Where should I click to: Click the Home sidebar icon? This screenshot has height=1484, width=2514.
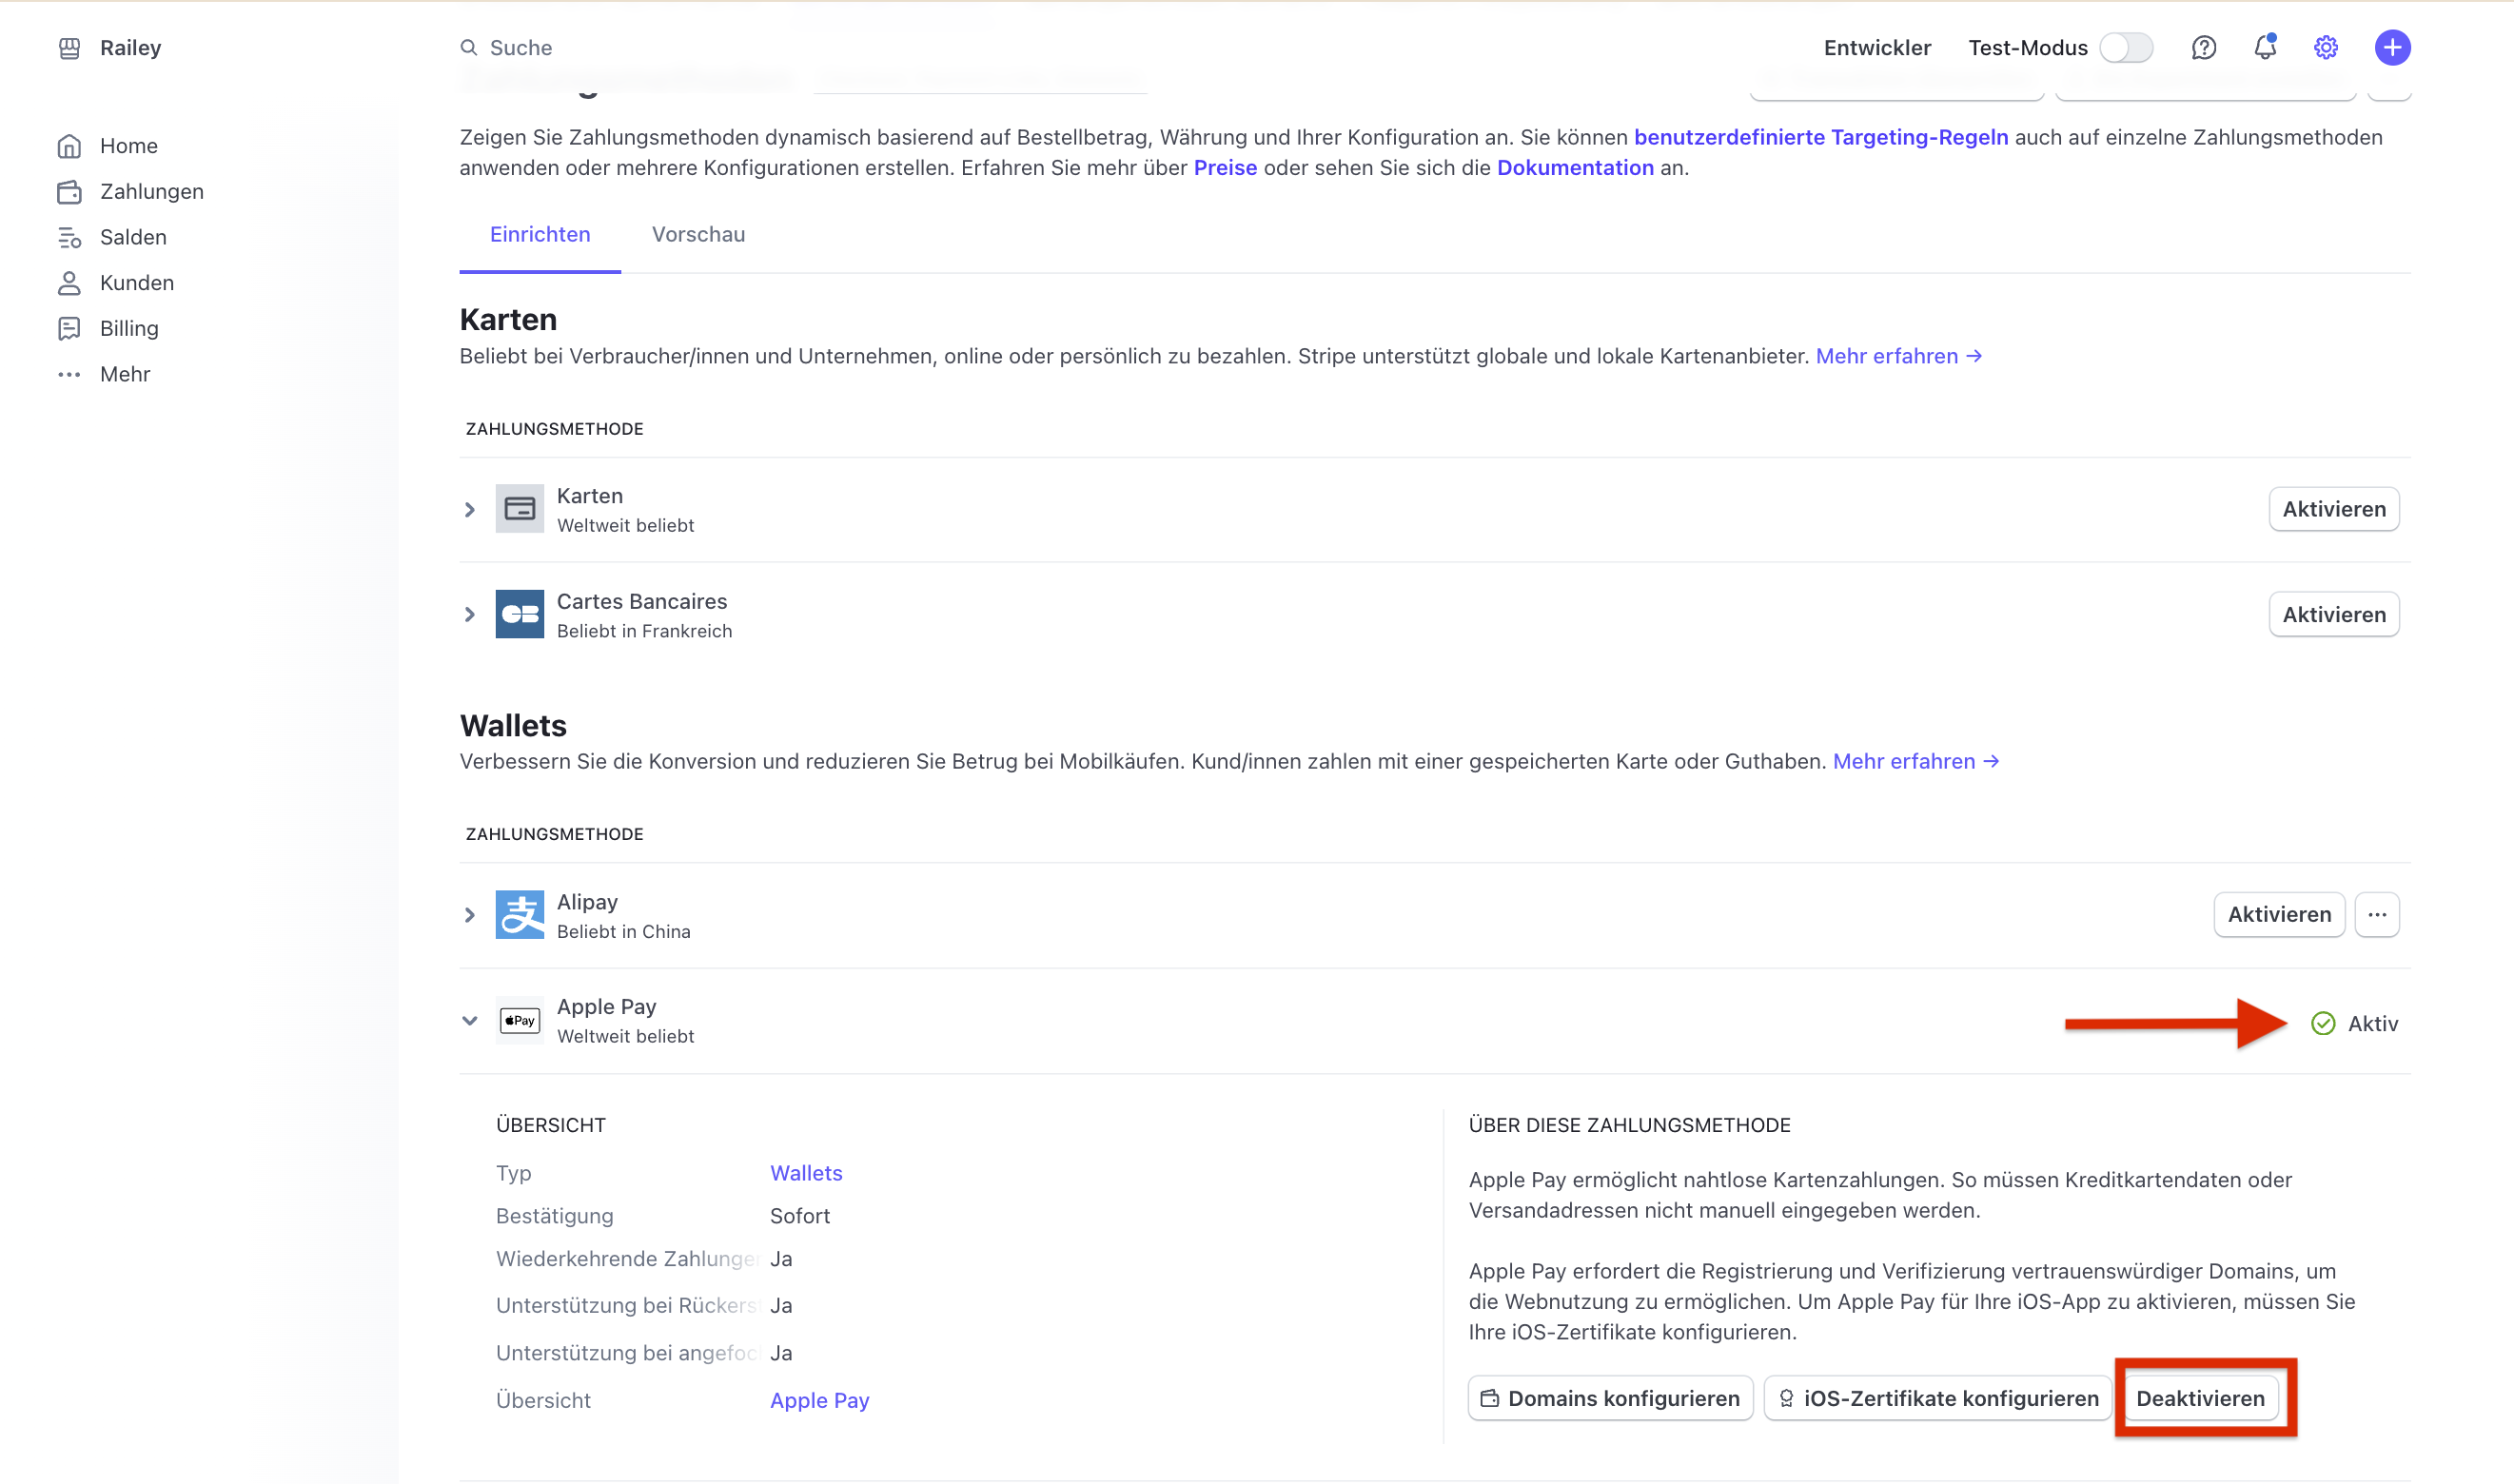coord(69,146)
